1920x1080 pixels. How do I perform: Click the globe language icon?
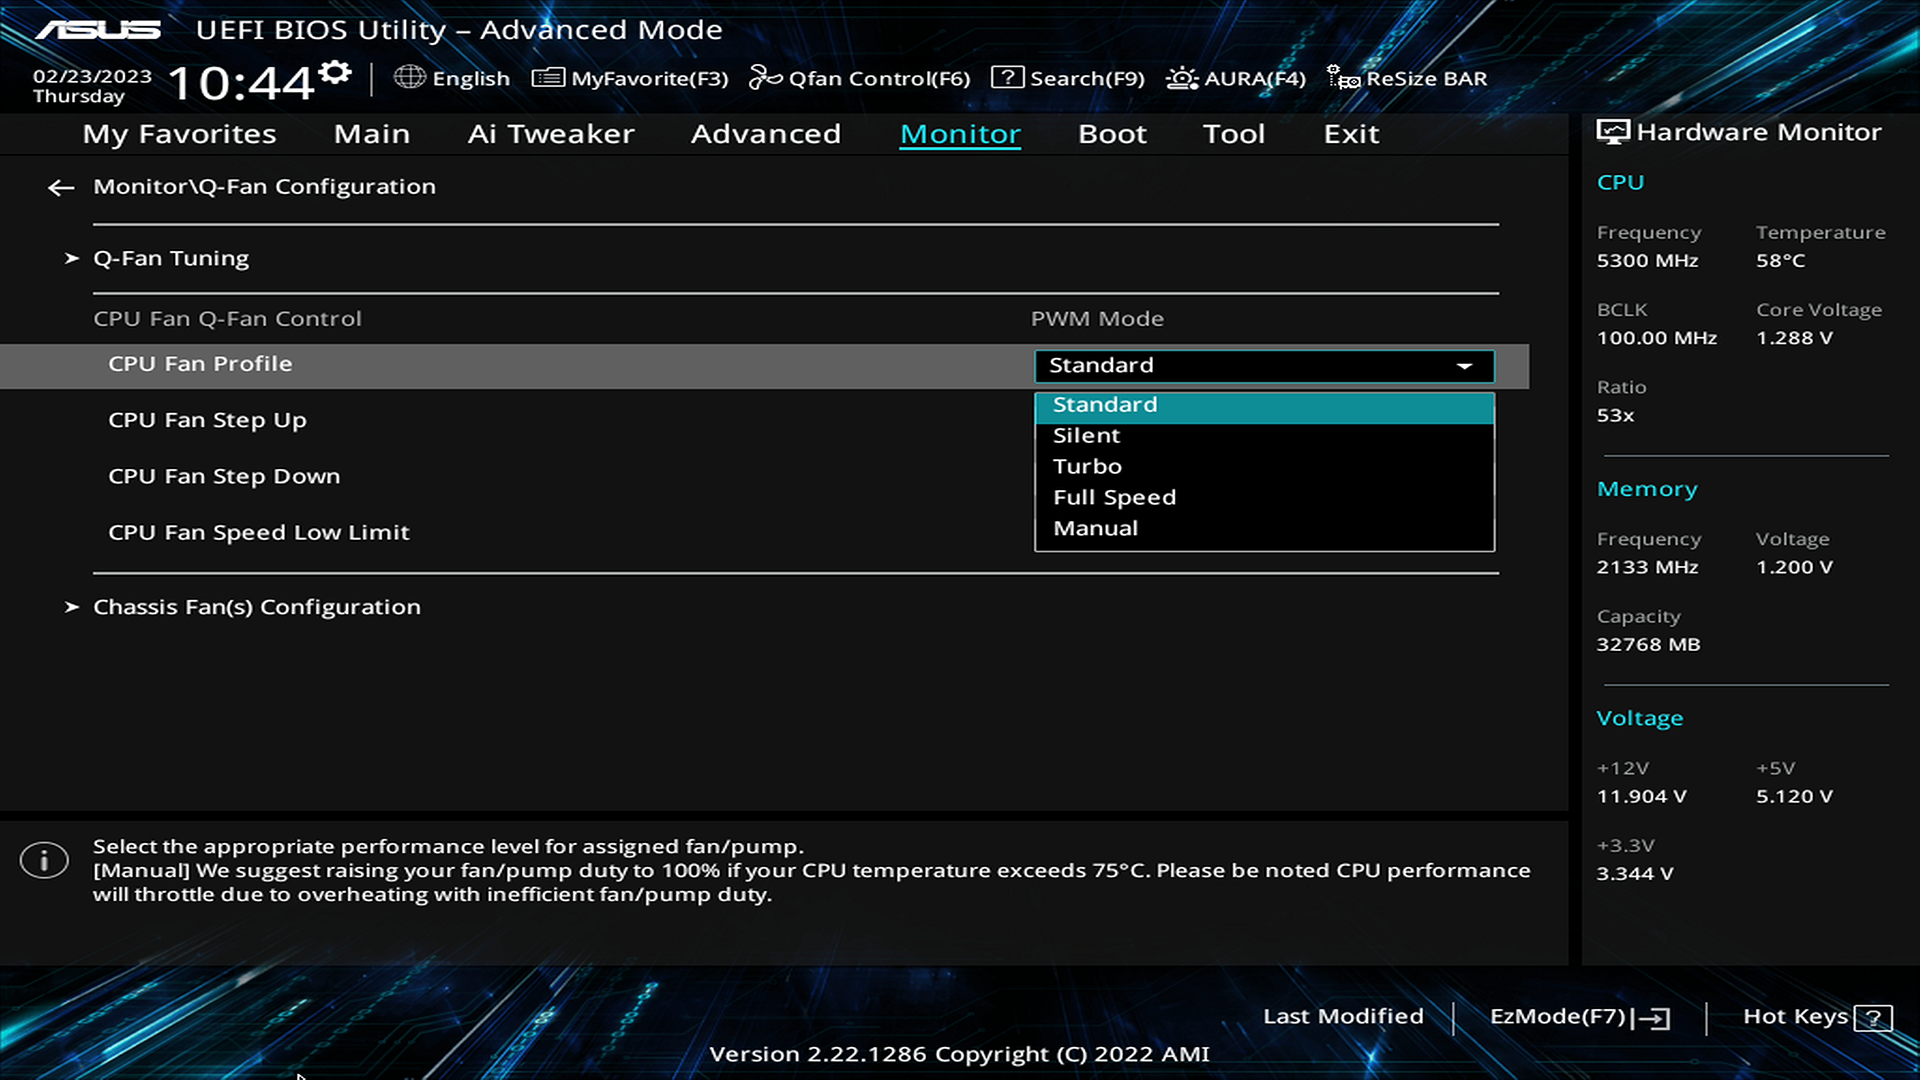[x=409, y=77]
